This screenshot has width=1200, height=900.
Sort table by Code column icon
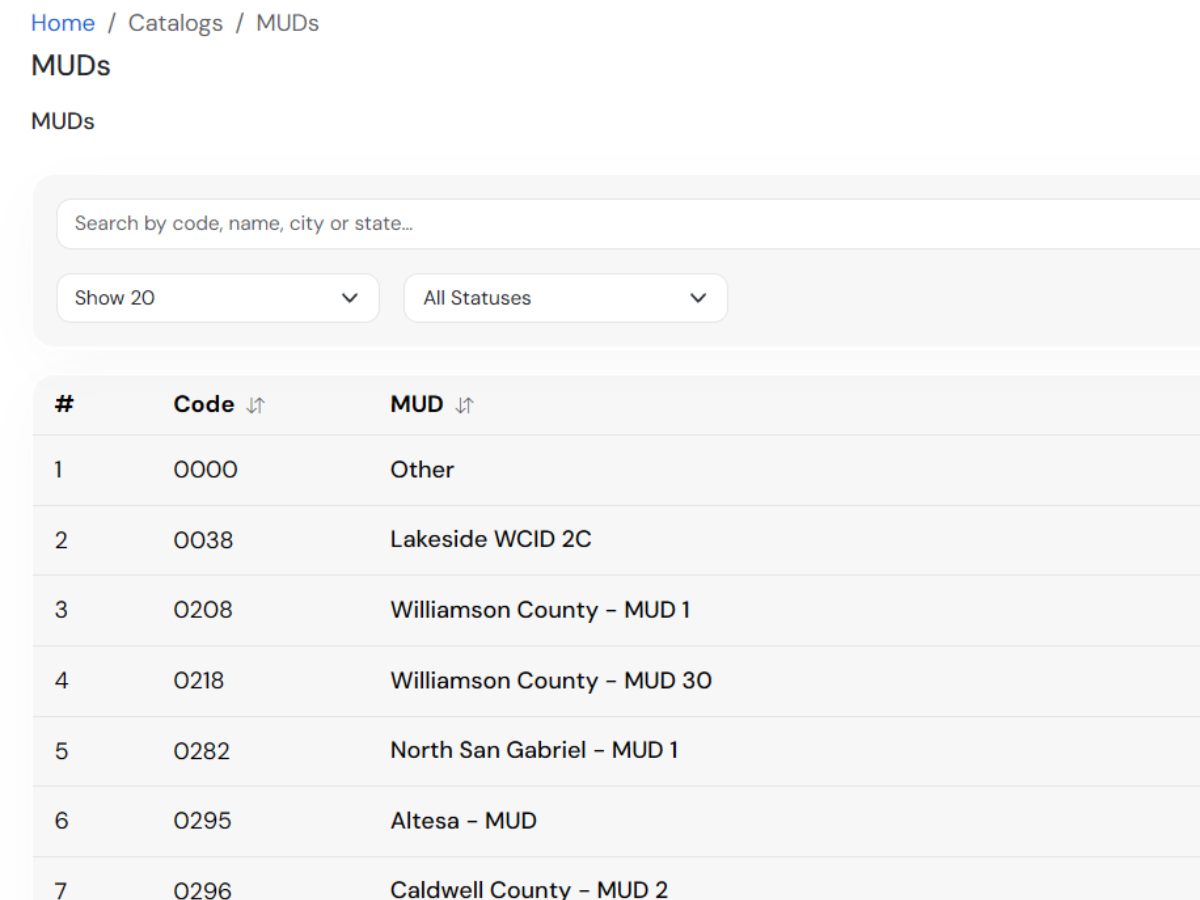pyautogui.click(x=256, y=405)
